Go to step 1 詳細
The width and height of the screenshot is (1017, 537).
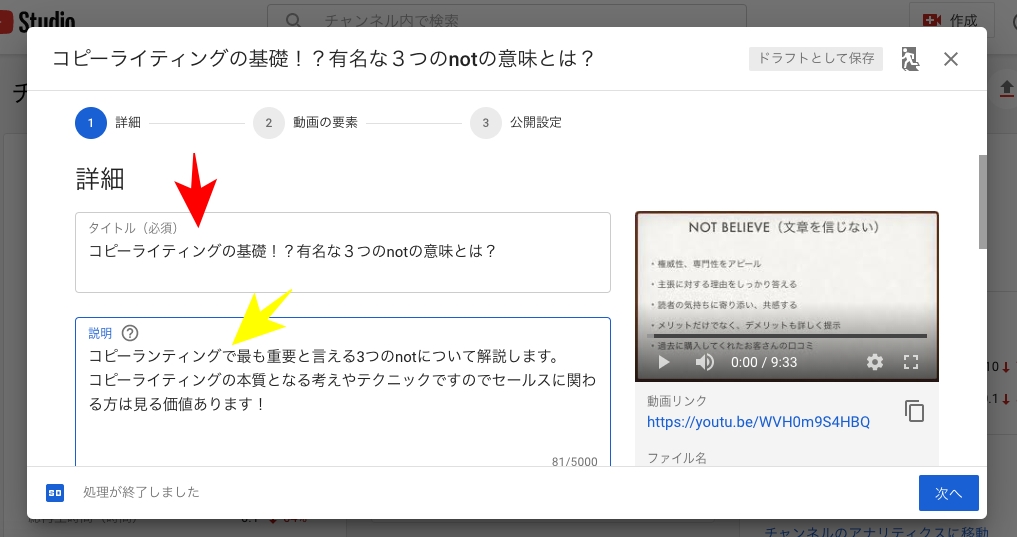pyautogui.click(x=90, y=123)
